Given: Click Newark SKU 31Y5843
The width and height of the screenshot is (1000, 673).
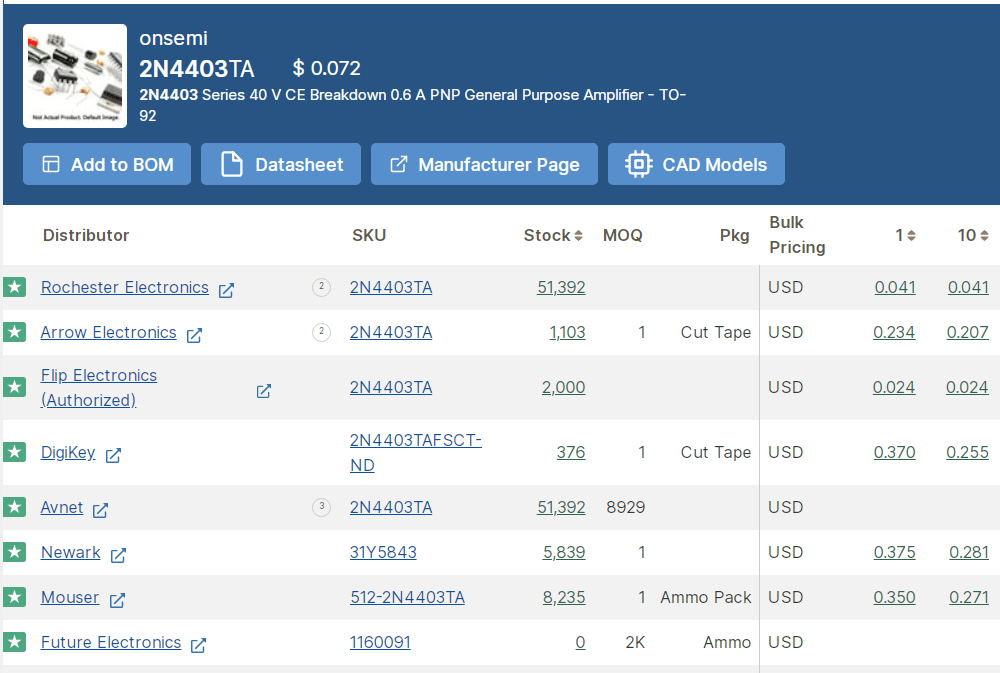Looking at the screenshot, I should tap(383, 552).
